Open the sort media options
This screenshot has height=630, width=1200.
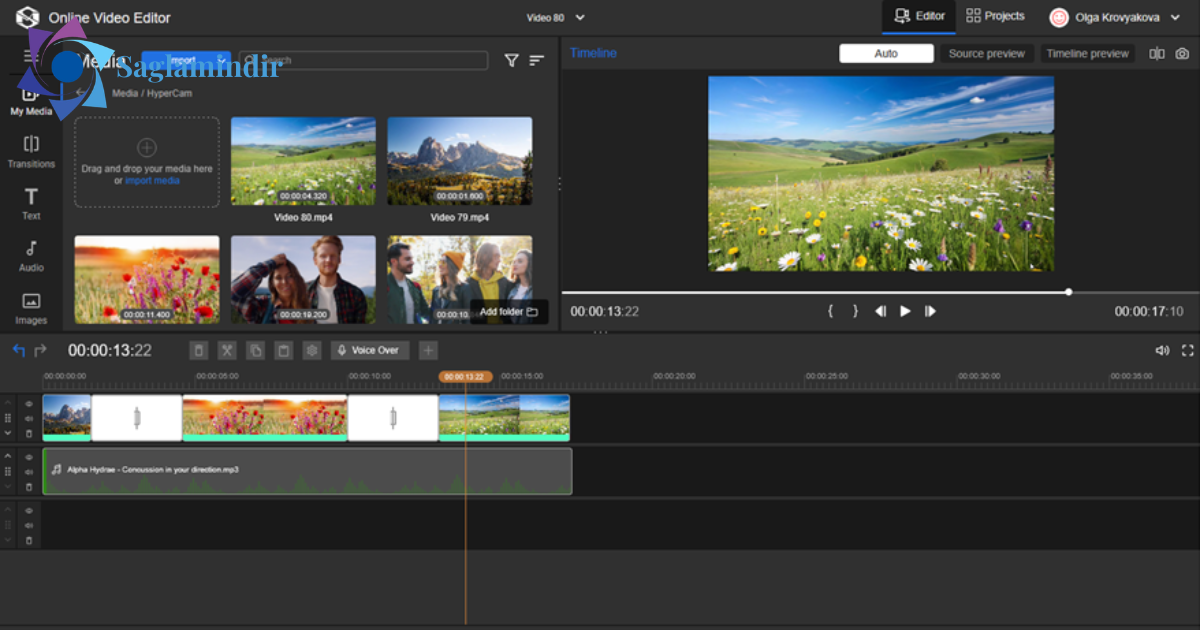(537, 61)
